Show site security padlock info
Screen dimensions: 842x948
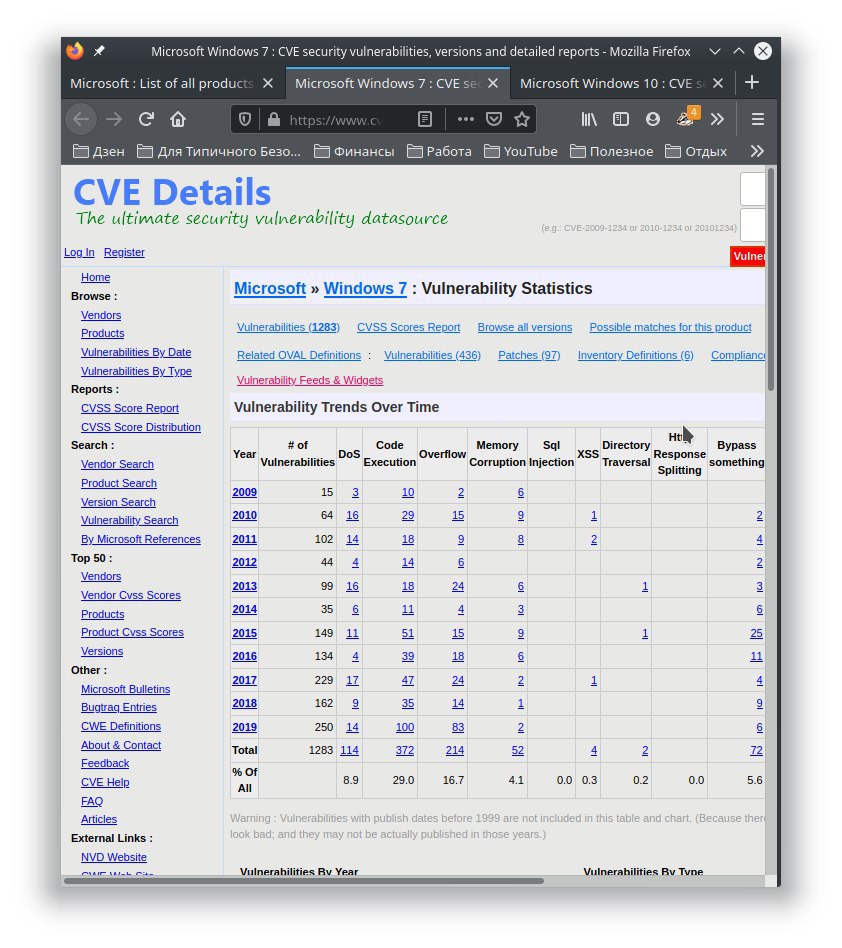pos(274,120)
